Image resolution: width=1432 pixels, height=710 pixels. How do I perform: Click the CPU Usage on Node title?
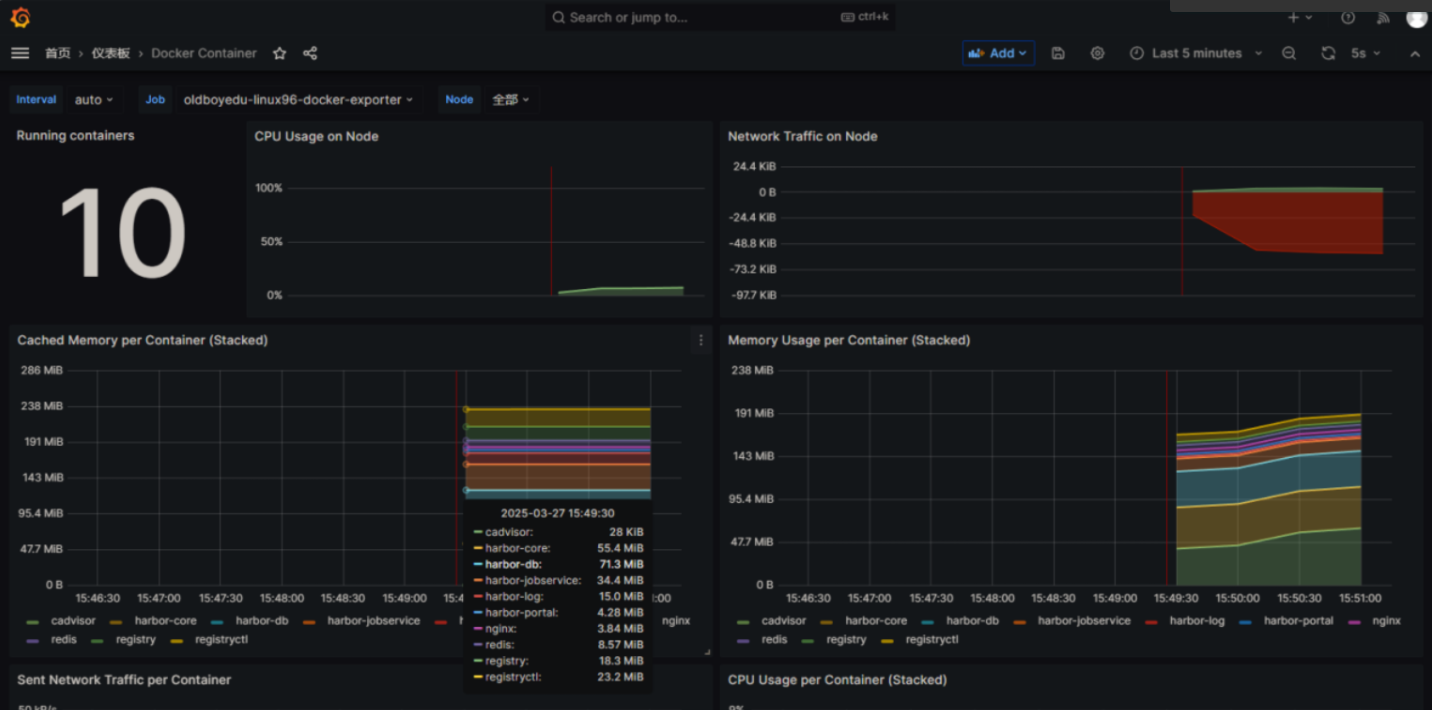click(316, 136)
